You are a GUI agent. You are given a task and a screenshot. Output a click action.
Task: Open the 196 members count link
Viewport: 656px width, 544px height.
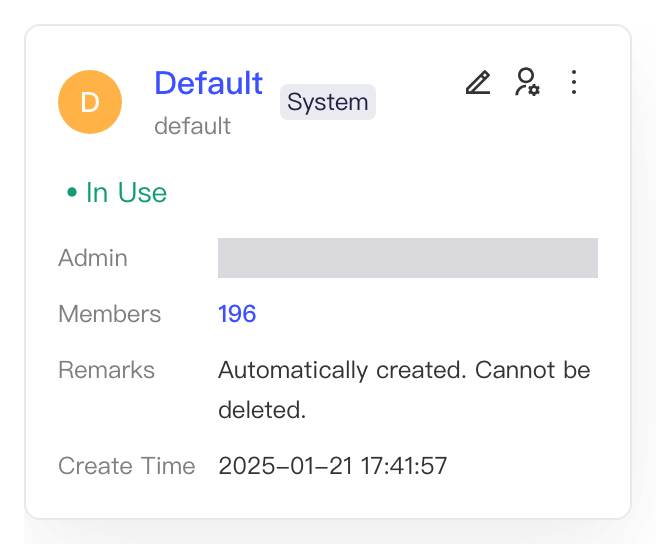click(x=237, y=314)
